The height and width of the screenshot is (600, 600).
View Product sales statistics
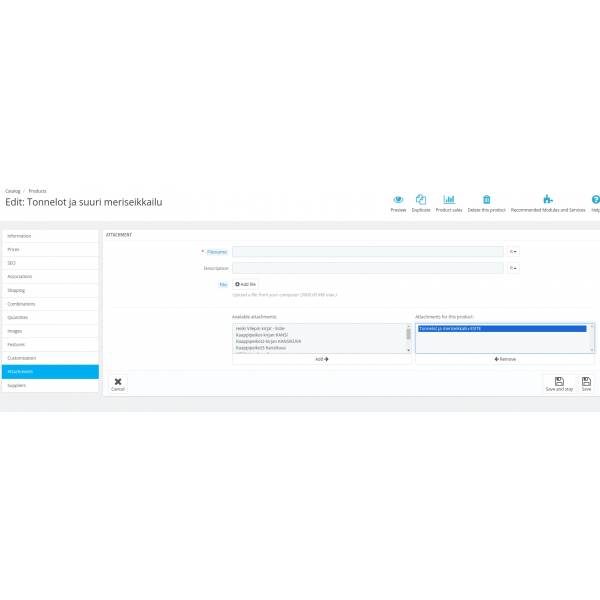(x=448, y=204)
